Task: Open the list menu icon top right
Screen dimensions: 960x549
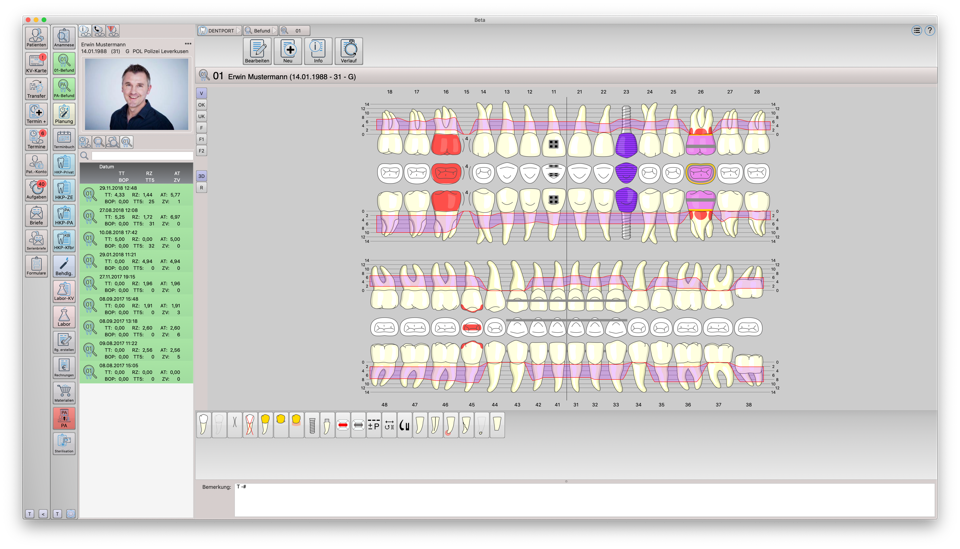Action: [916, 31]
